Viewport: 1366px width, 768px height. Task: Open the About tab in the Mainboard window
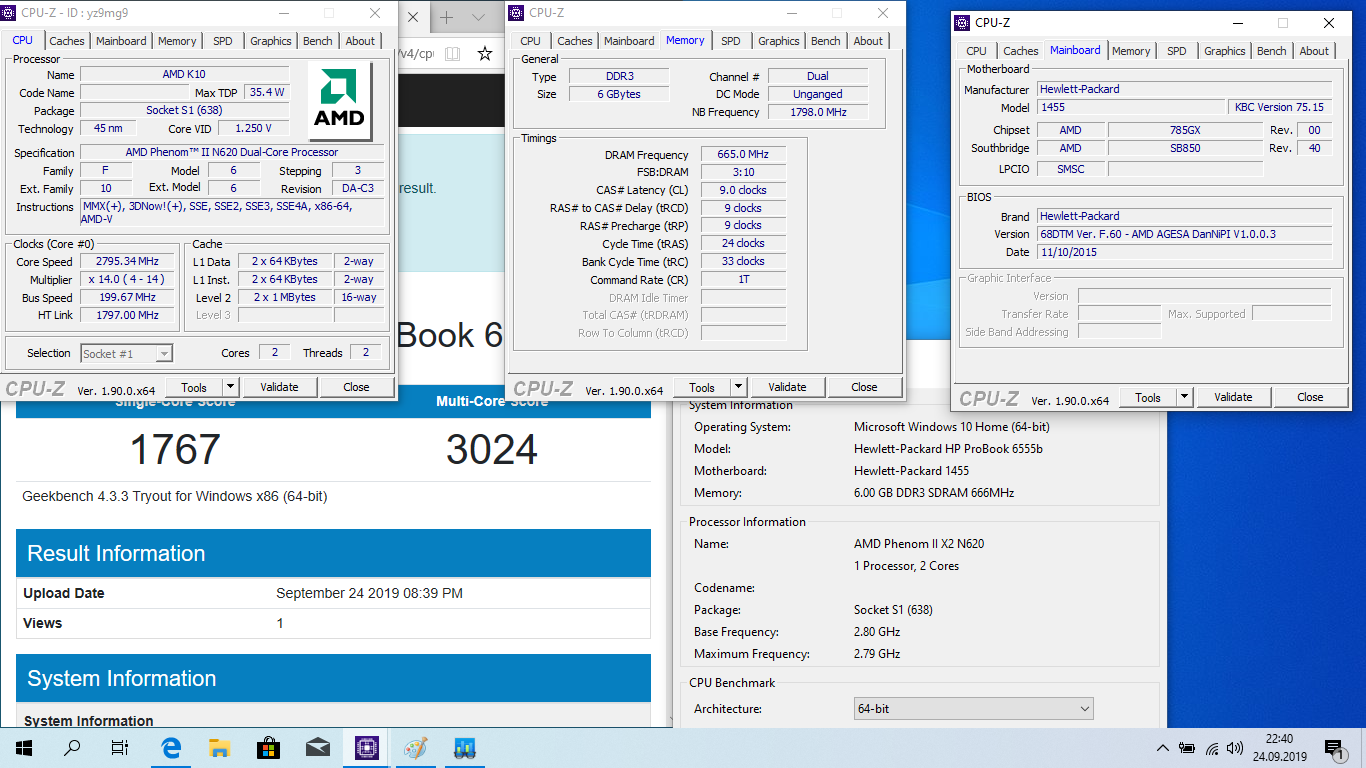tap(1315, 51)
